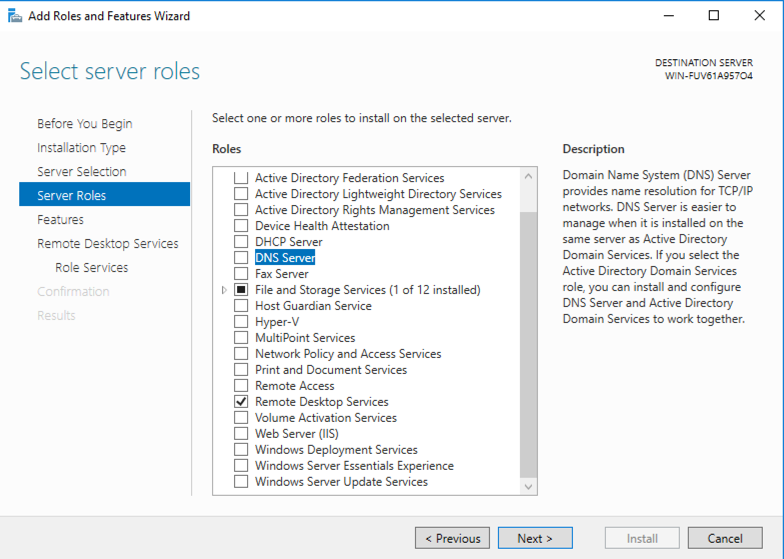Select the DHCP Server checkbox
This screenshot has height=559, width=784.
point(241,242)
